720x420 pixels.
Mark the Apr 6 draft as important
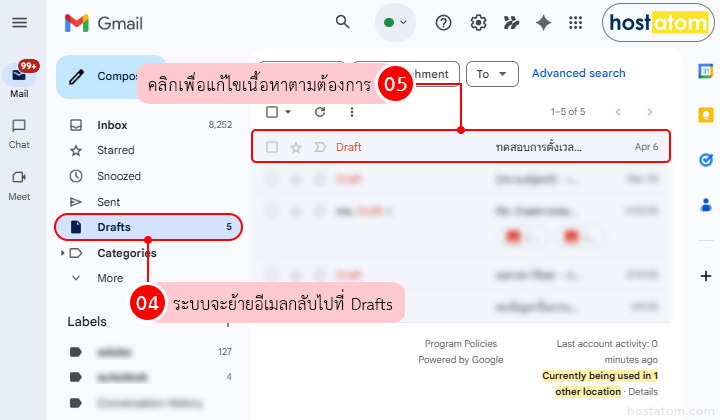(320, 147)
